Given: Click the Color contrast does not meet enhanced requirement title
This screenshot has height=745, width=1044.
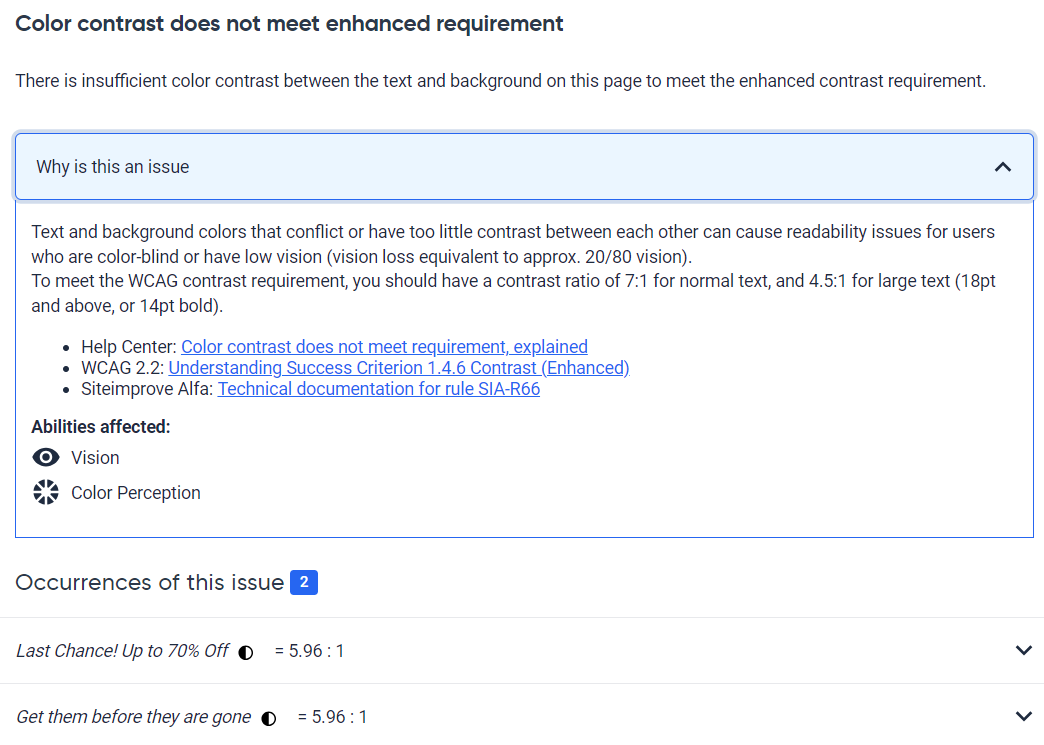Looking at the screenshot, I should 290,24.
